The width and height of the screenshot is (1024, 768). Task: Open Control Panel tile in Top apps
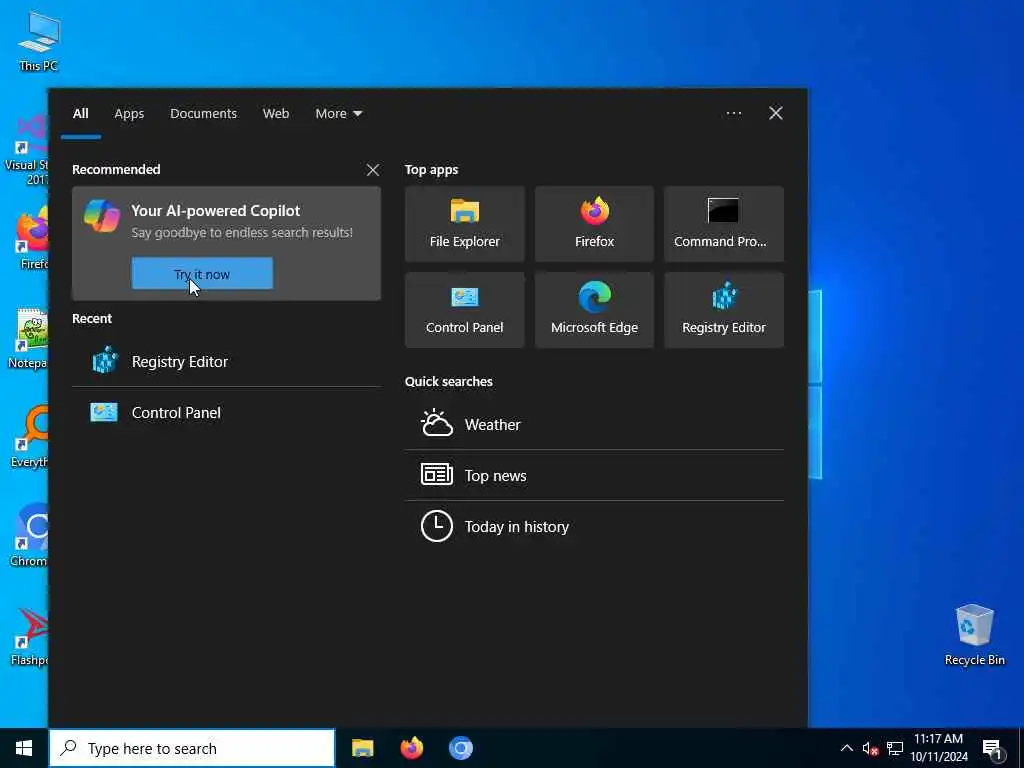tap(464, 310)
